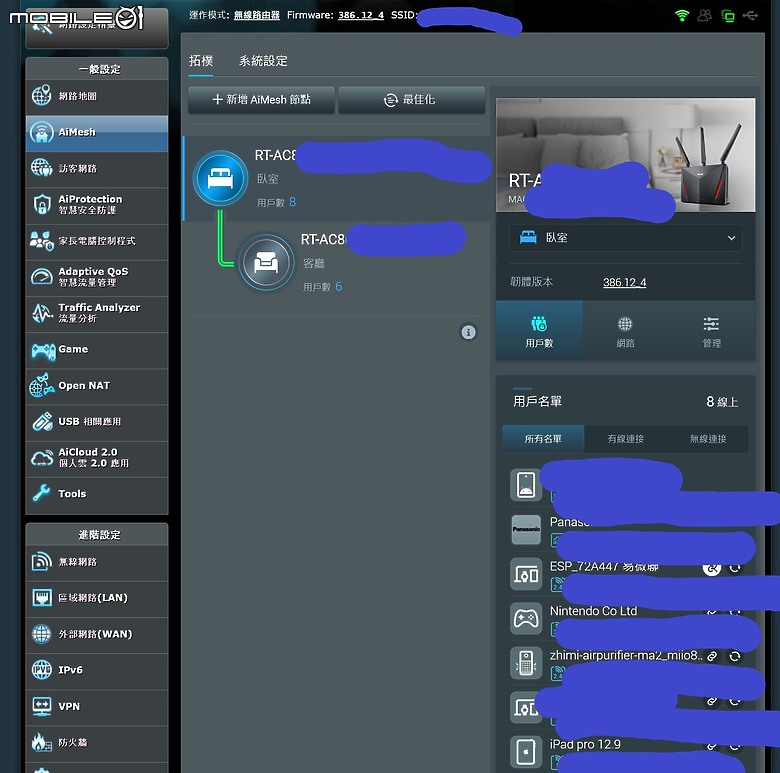Click the Open NAT globe icon

pos(42,386)
